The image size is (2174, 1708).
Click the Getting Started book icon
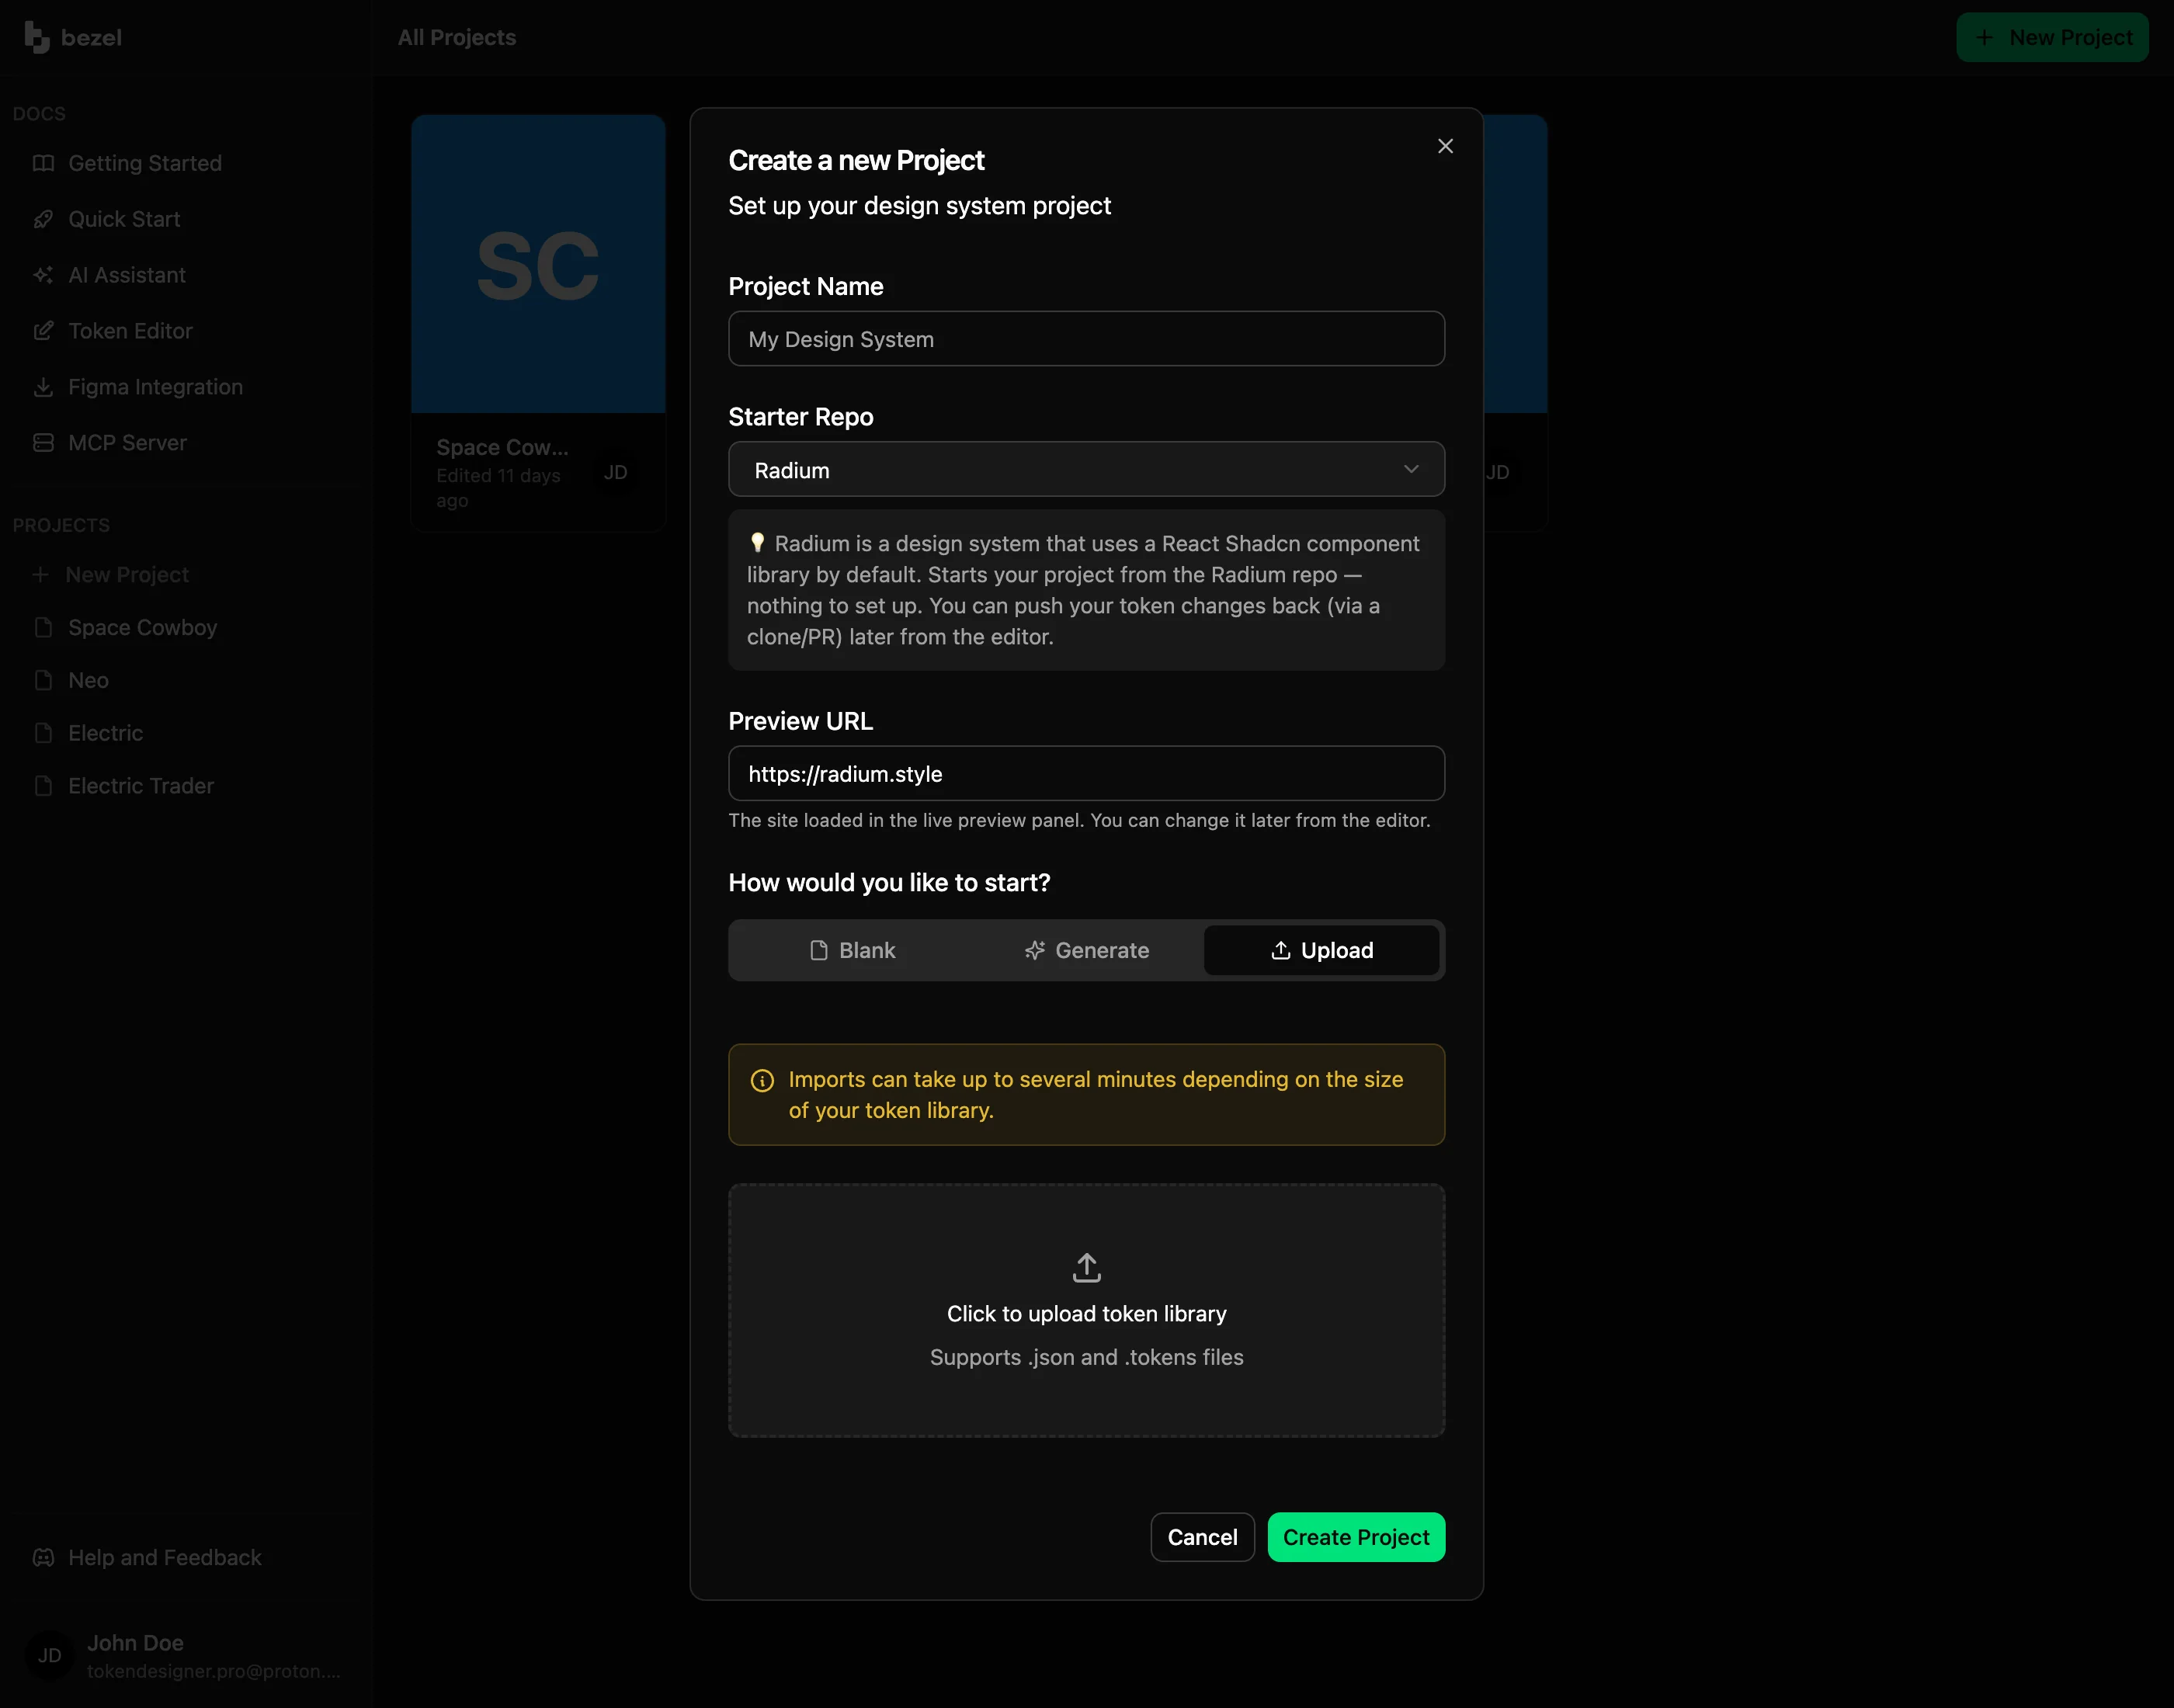click(43, 163)
